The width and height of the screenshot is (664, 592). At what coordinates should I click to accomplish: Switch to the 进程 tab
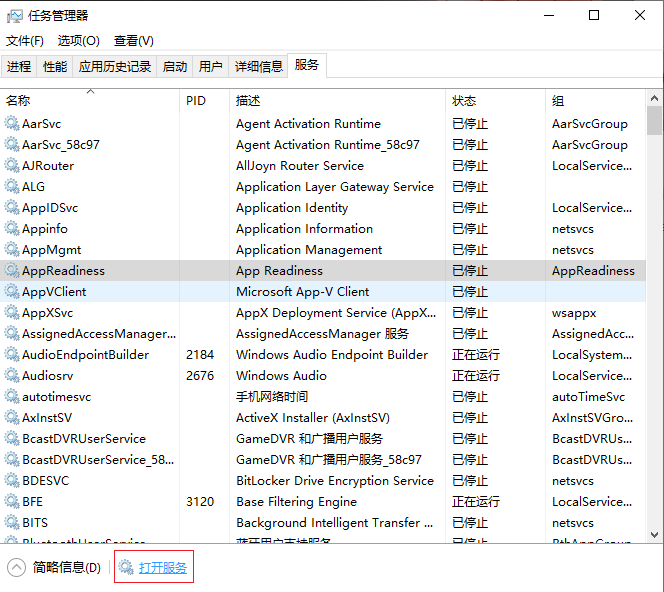point(19,67)
